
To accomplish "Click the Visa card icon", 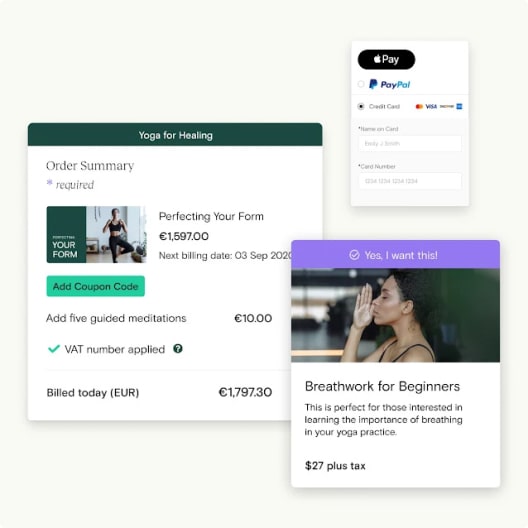I will tap(431, 106).
